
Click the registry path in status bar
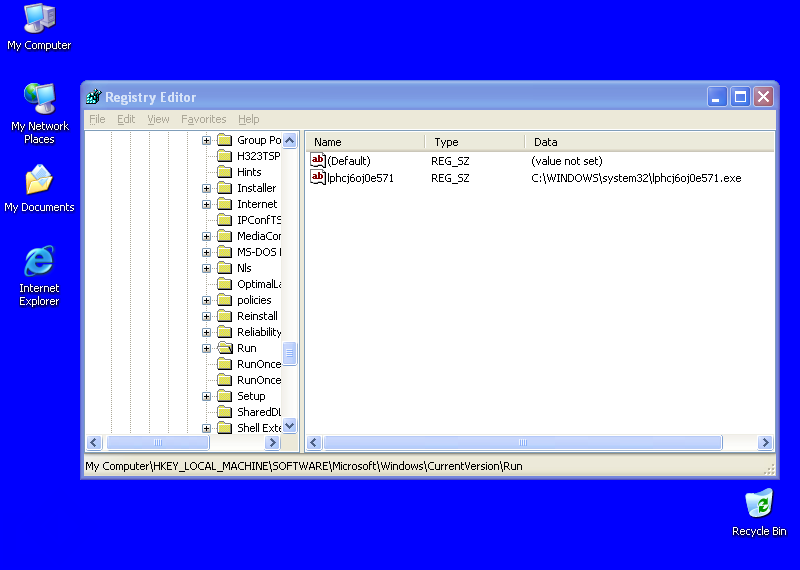(304, 466)
